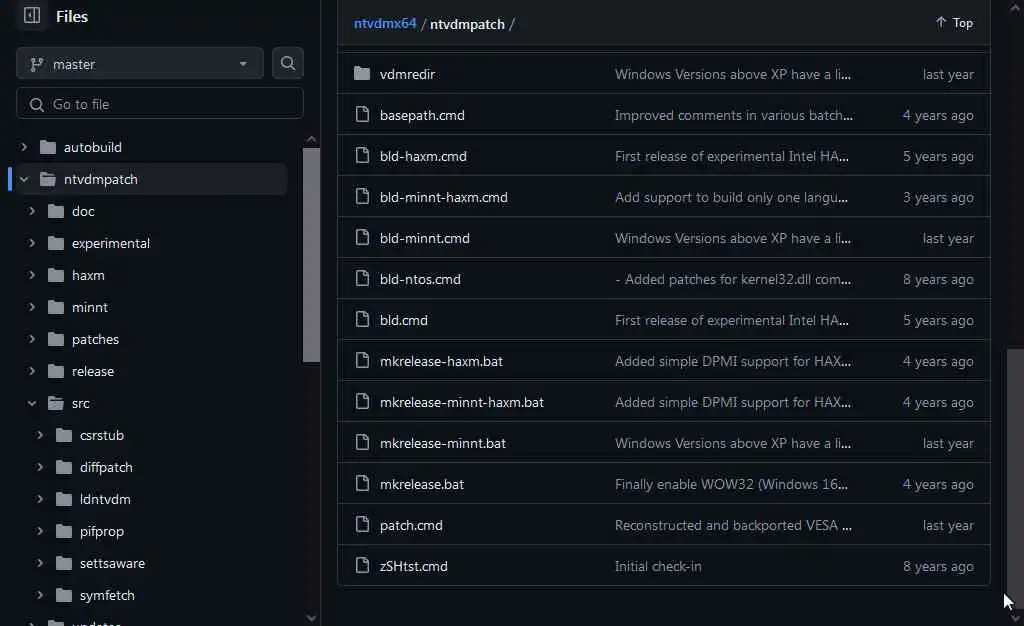Click the haxm folder icon in the tree
The width and height of the screenshot is (1024, 626).
point(55,275)
